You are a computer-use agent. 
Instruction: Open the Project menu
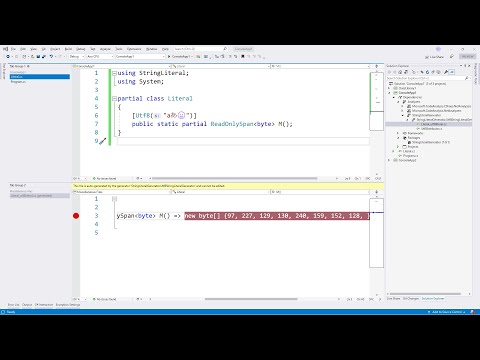[x=55, y=49]
